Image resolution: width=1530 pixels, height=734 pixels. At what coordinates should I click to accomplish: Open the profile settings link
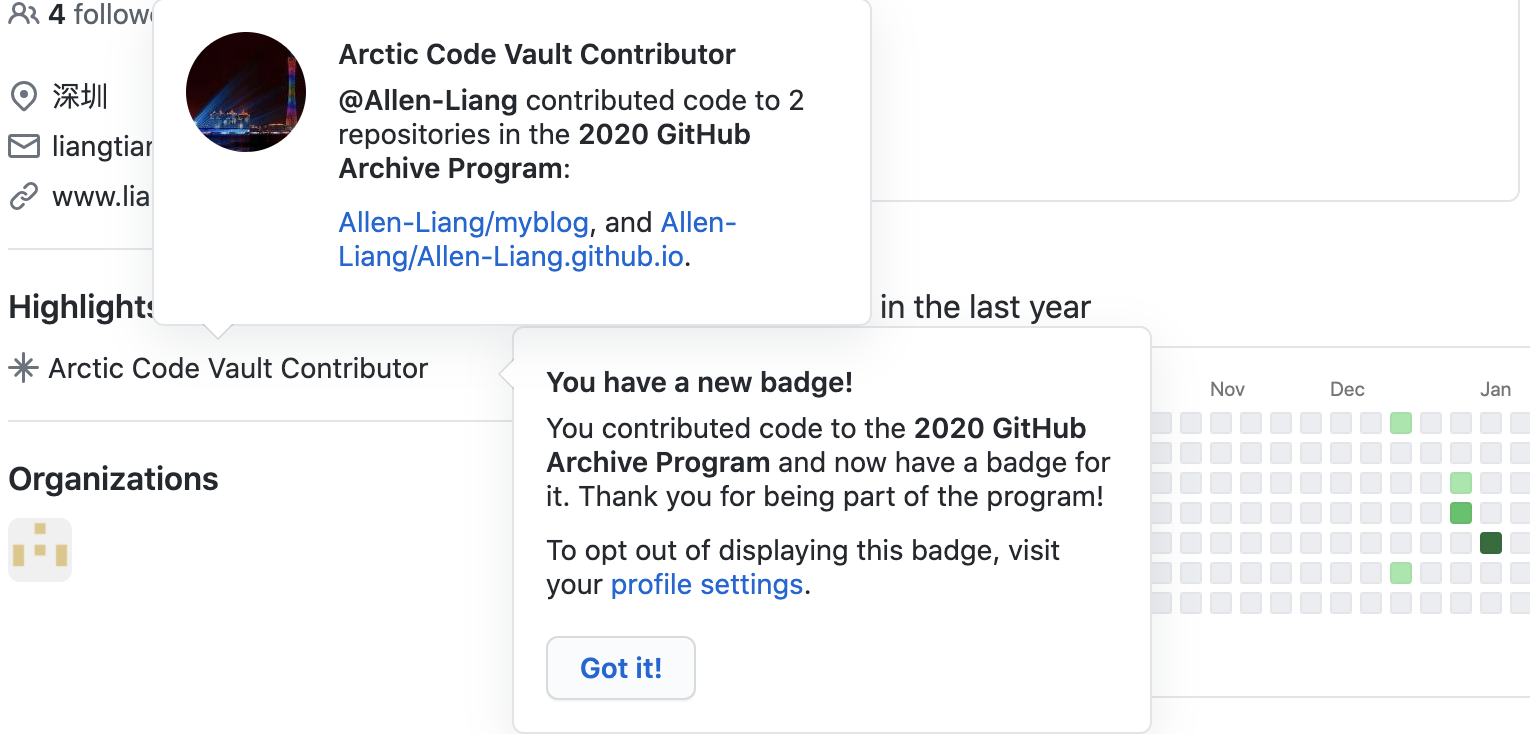(707, 584)
